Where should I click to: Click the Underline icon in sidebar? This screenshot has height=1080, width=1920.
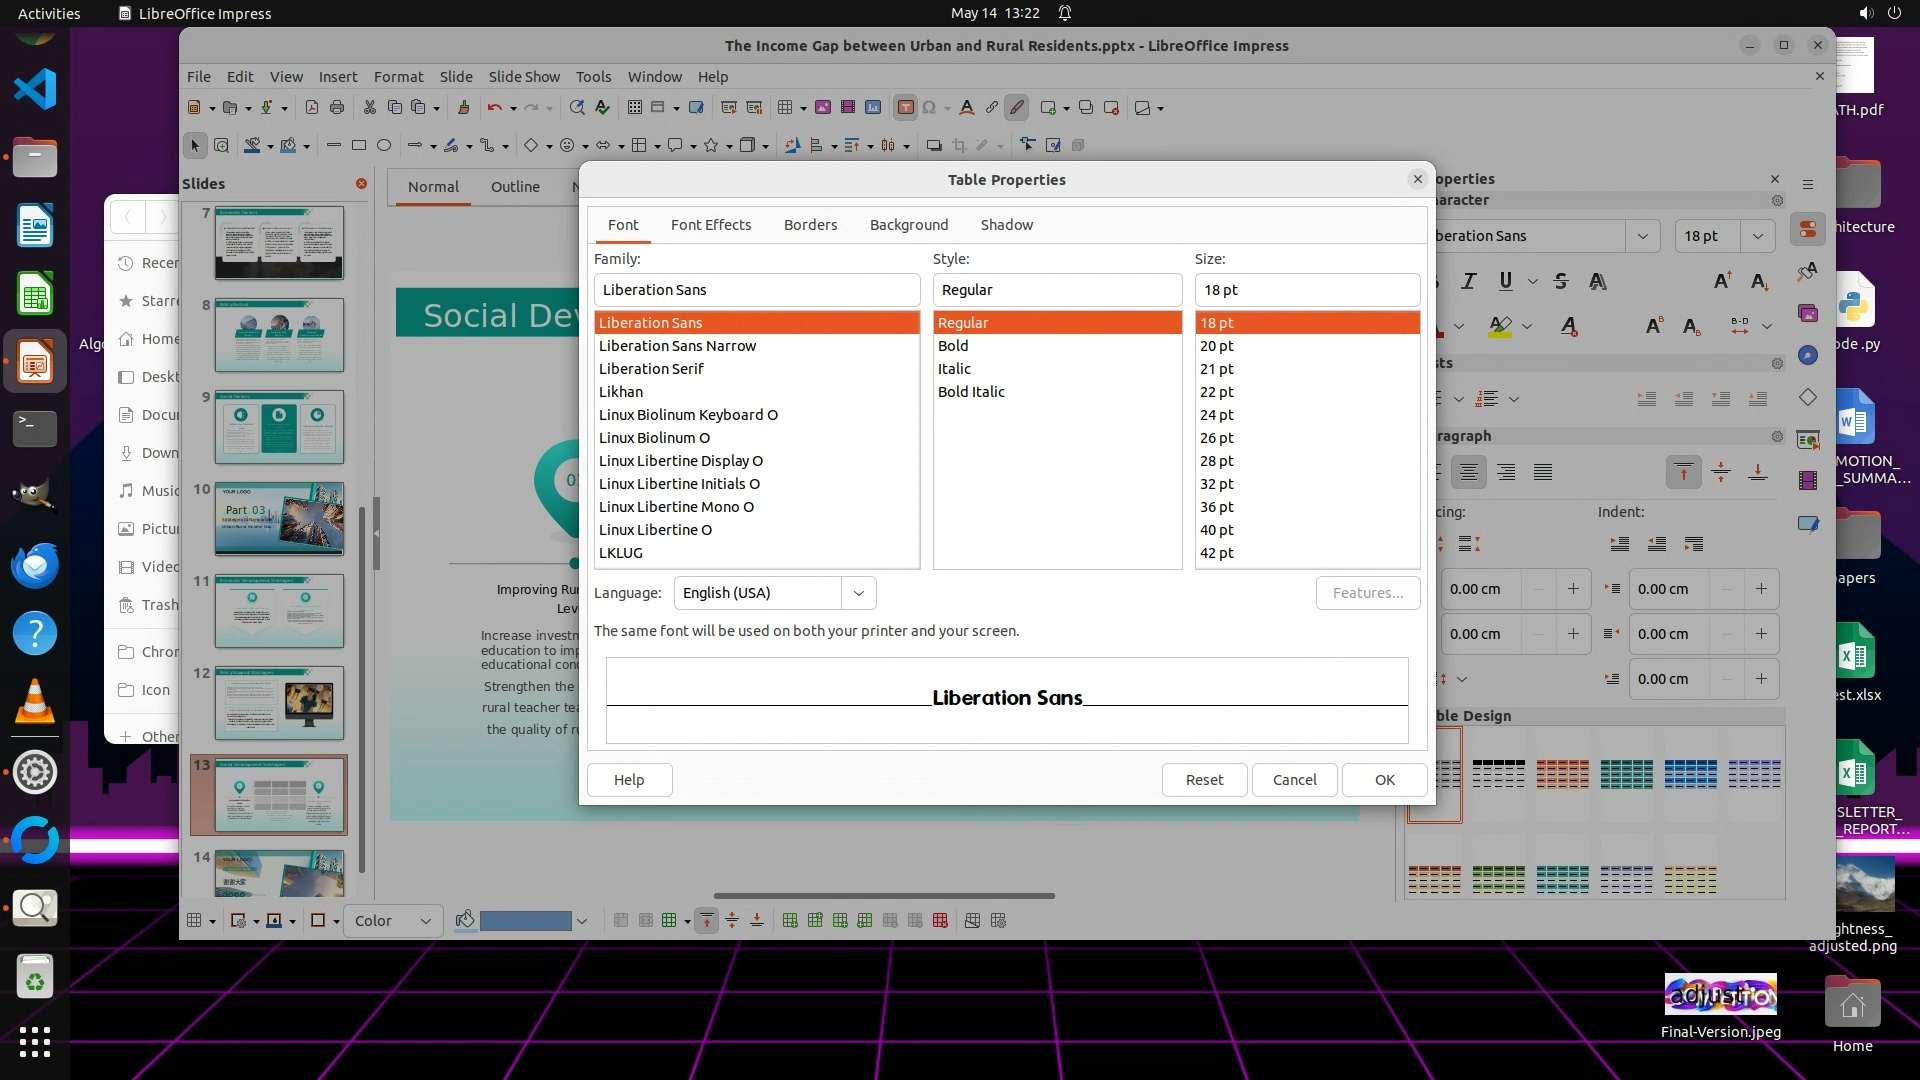tap(1505, 281)
